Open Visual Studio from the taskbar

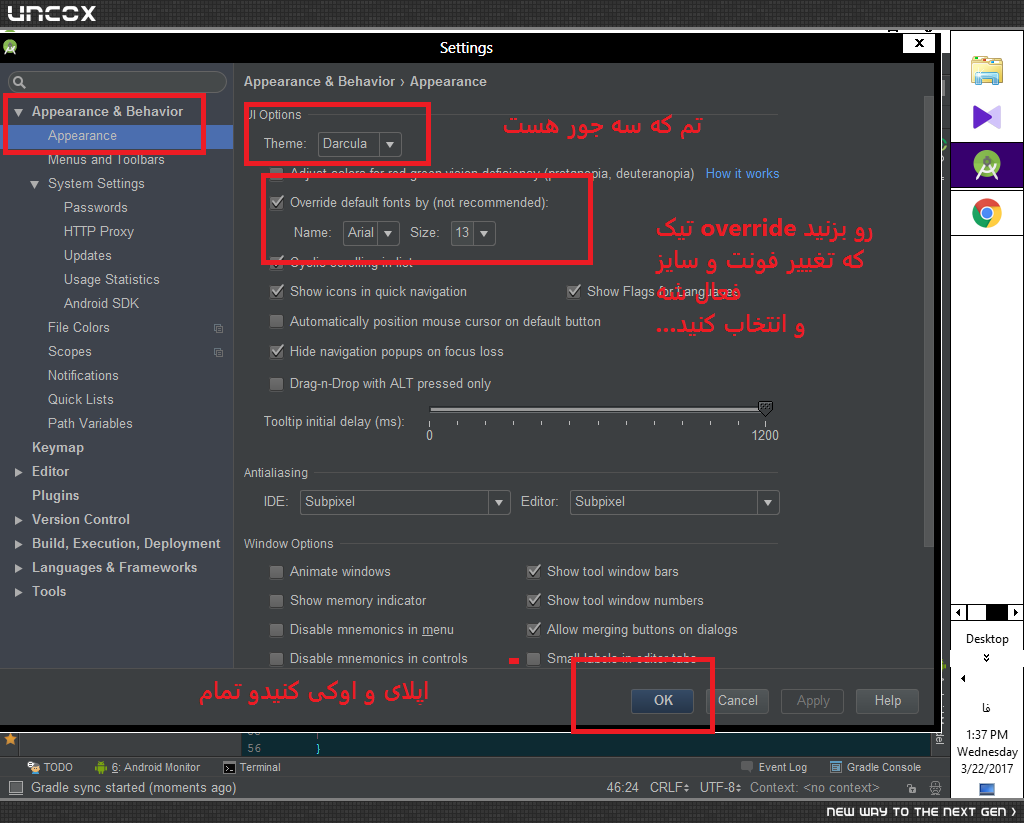coord(987,118)
